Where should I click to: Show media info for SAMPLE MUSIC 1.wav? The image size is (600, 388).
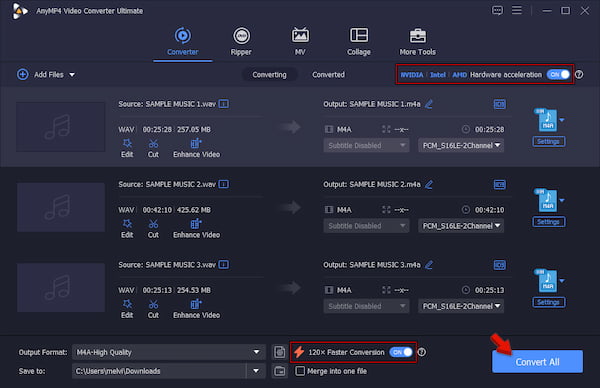[x=224, y=104]
